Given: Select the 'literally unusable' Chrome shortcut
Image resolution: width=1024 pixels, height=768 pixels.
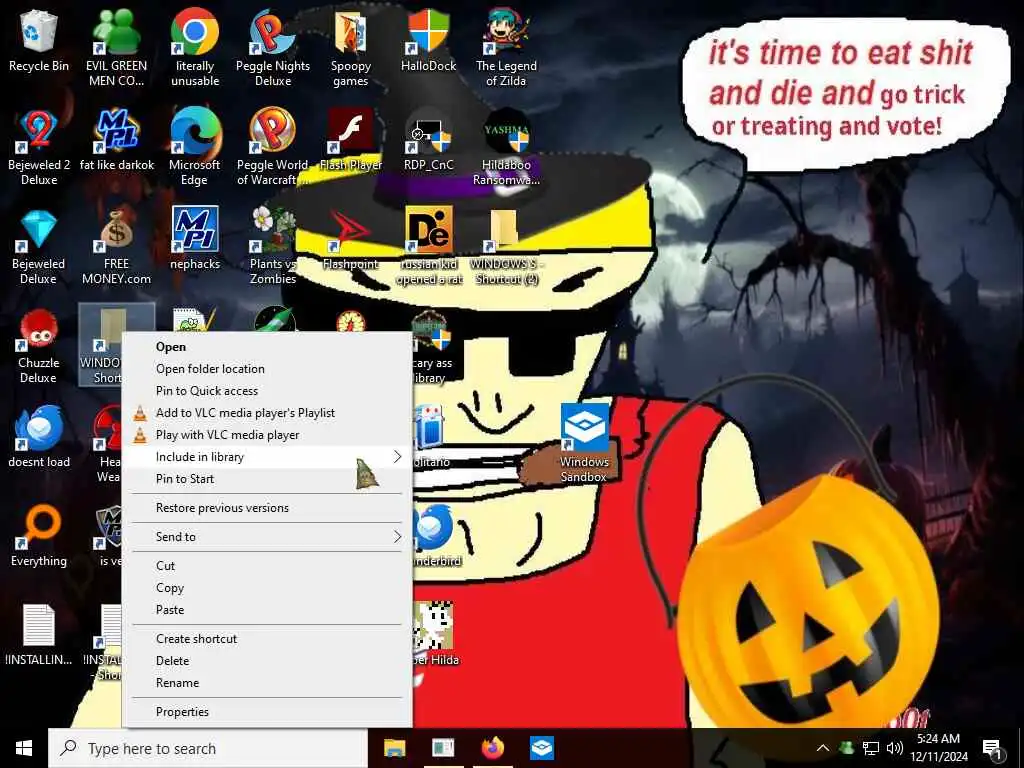Looking at the screenshot, I should tap(195, 47).
